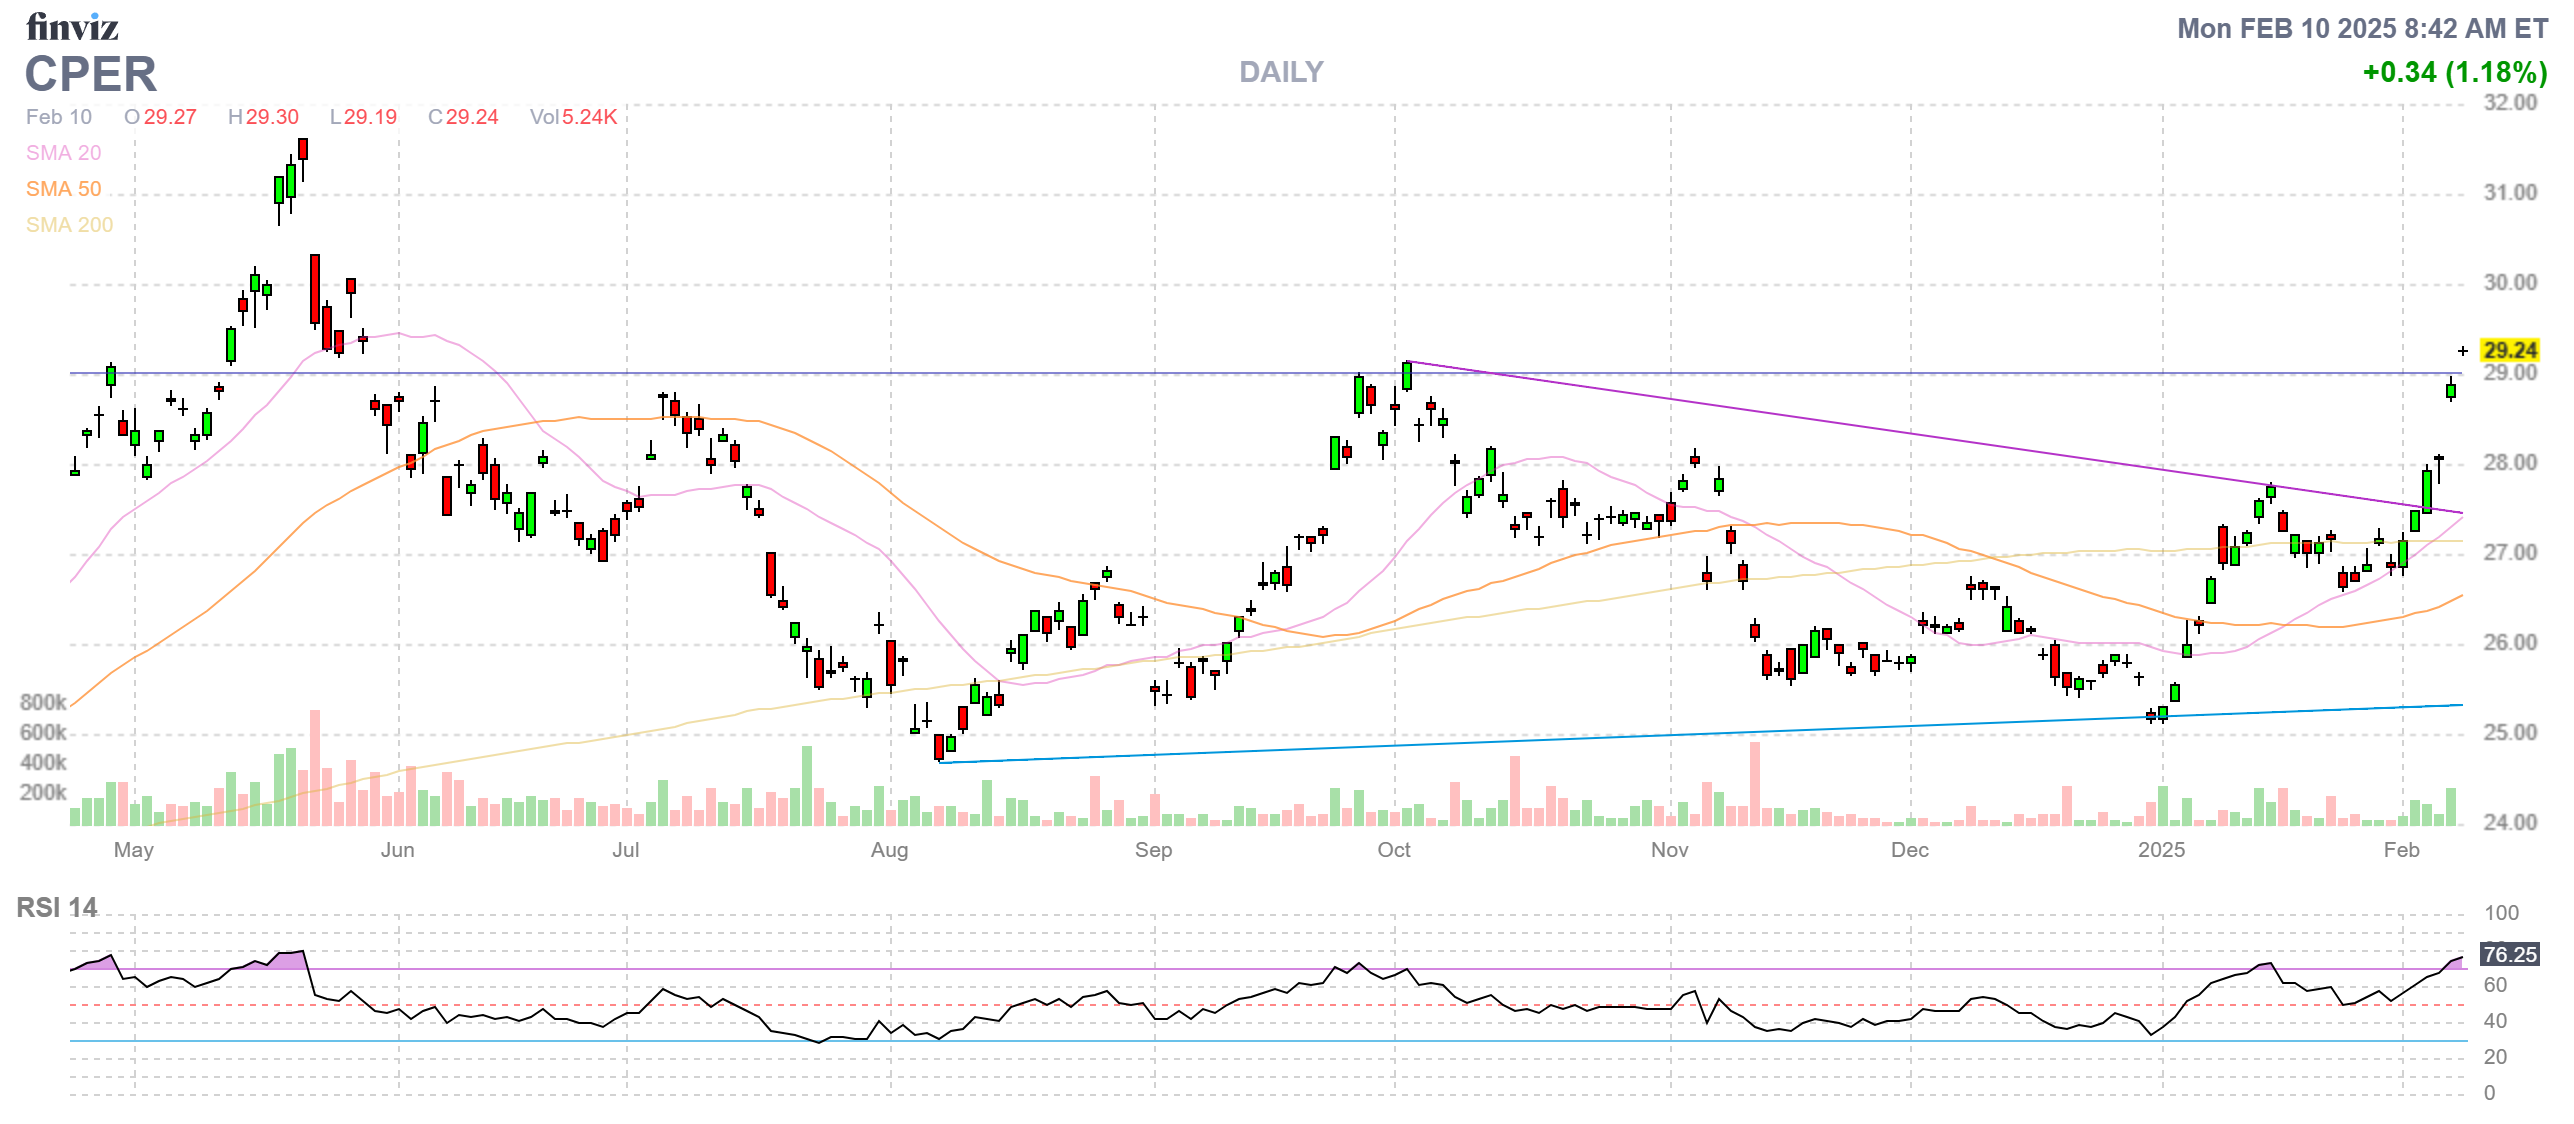Click the Oct label on time axis
Image resolution: width=2574 pixels, height=1124 pixels.
1393,850
